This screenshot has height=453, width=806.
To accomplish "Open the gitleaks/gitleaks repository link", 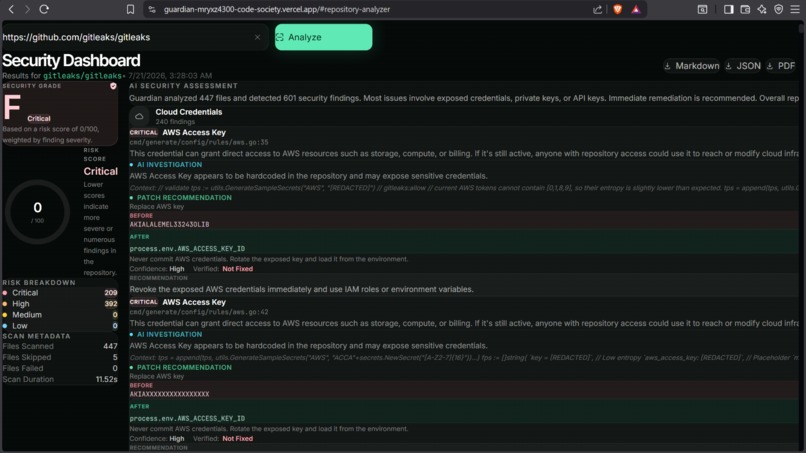I will click(x=82, y=76).
